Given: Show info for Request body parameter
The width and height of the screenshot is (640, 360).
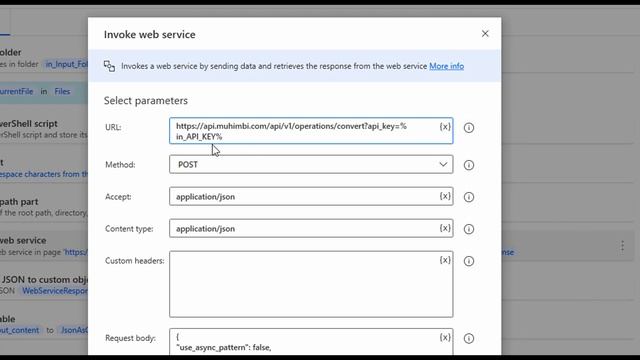Looking at the screenshot, I should pos(469,338).
